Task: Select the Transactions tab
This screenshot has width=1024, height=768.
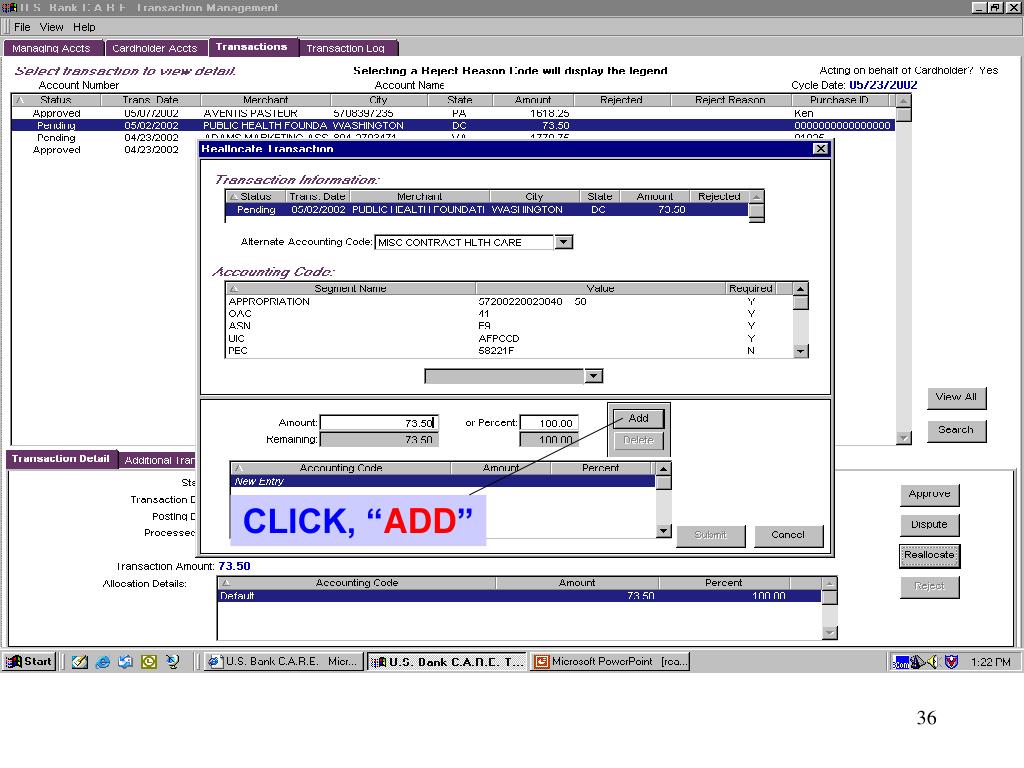Action: click(252, 47)
